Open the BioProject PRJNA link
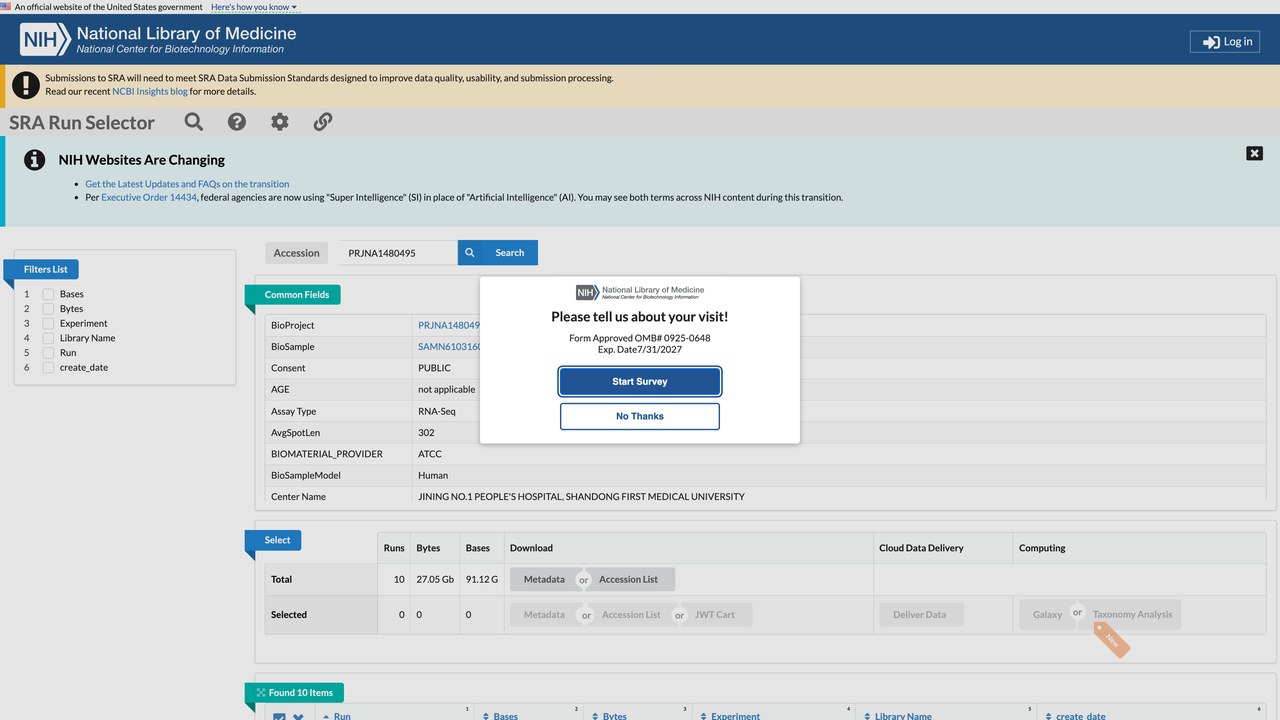This screenshot has height=720, width=1280. click(449, 325)
